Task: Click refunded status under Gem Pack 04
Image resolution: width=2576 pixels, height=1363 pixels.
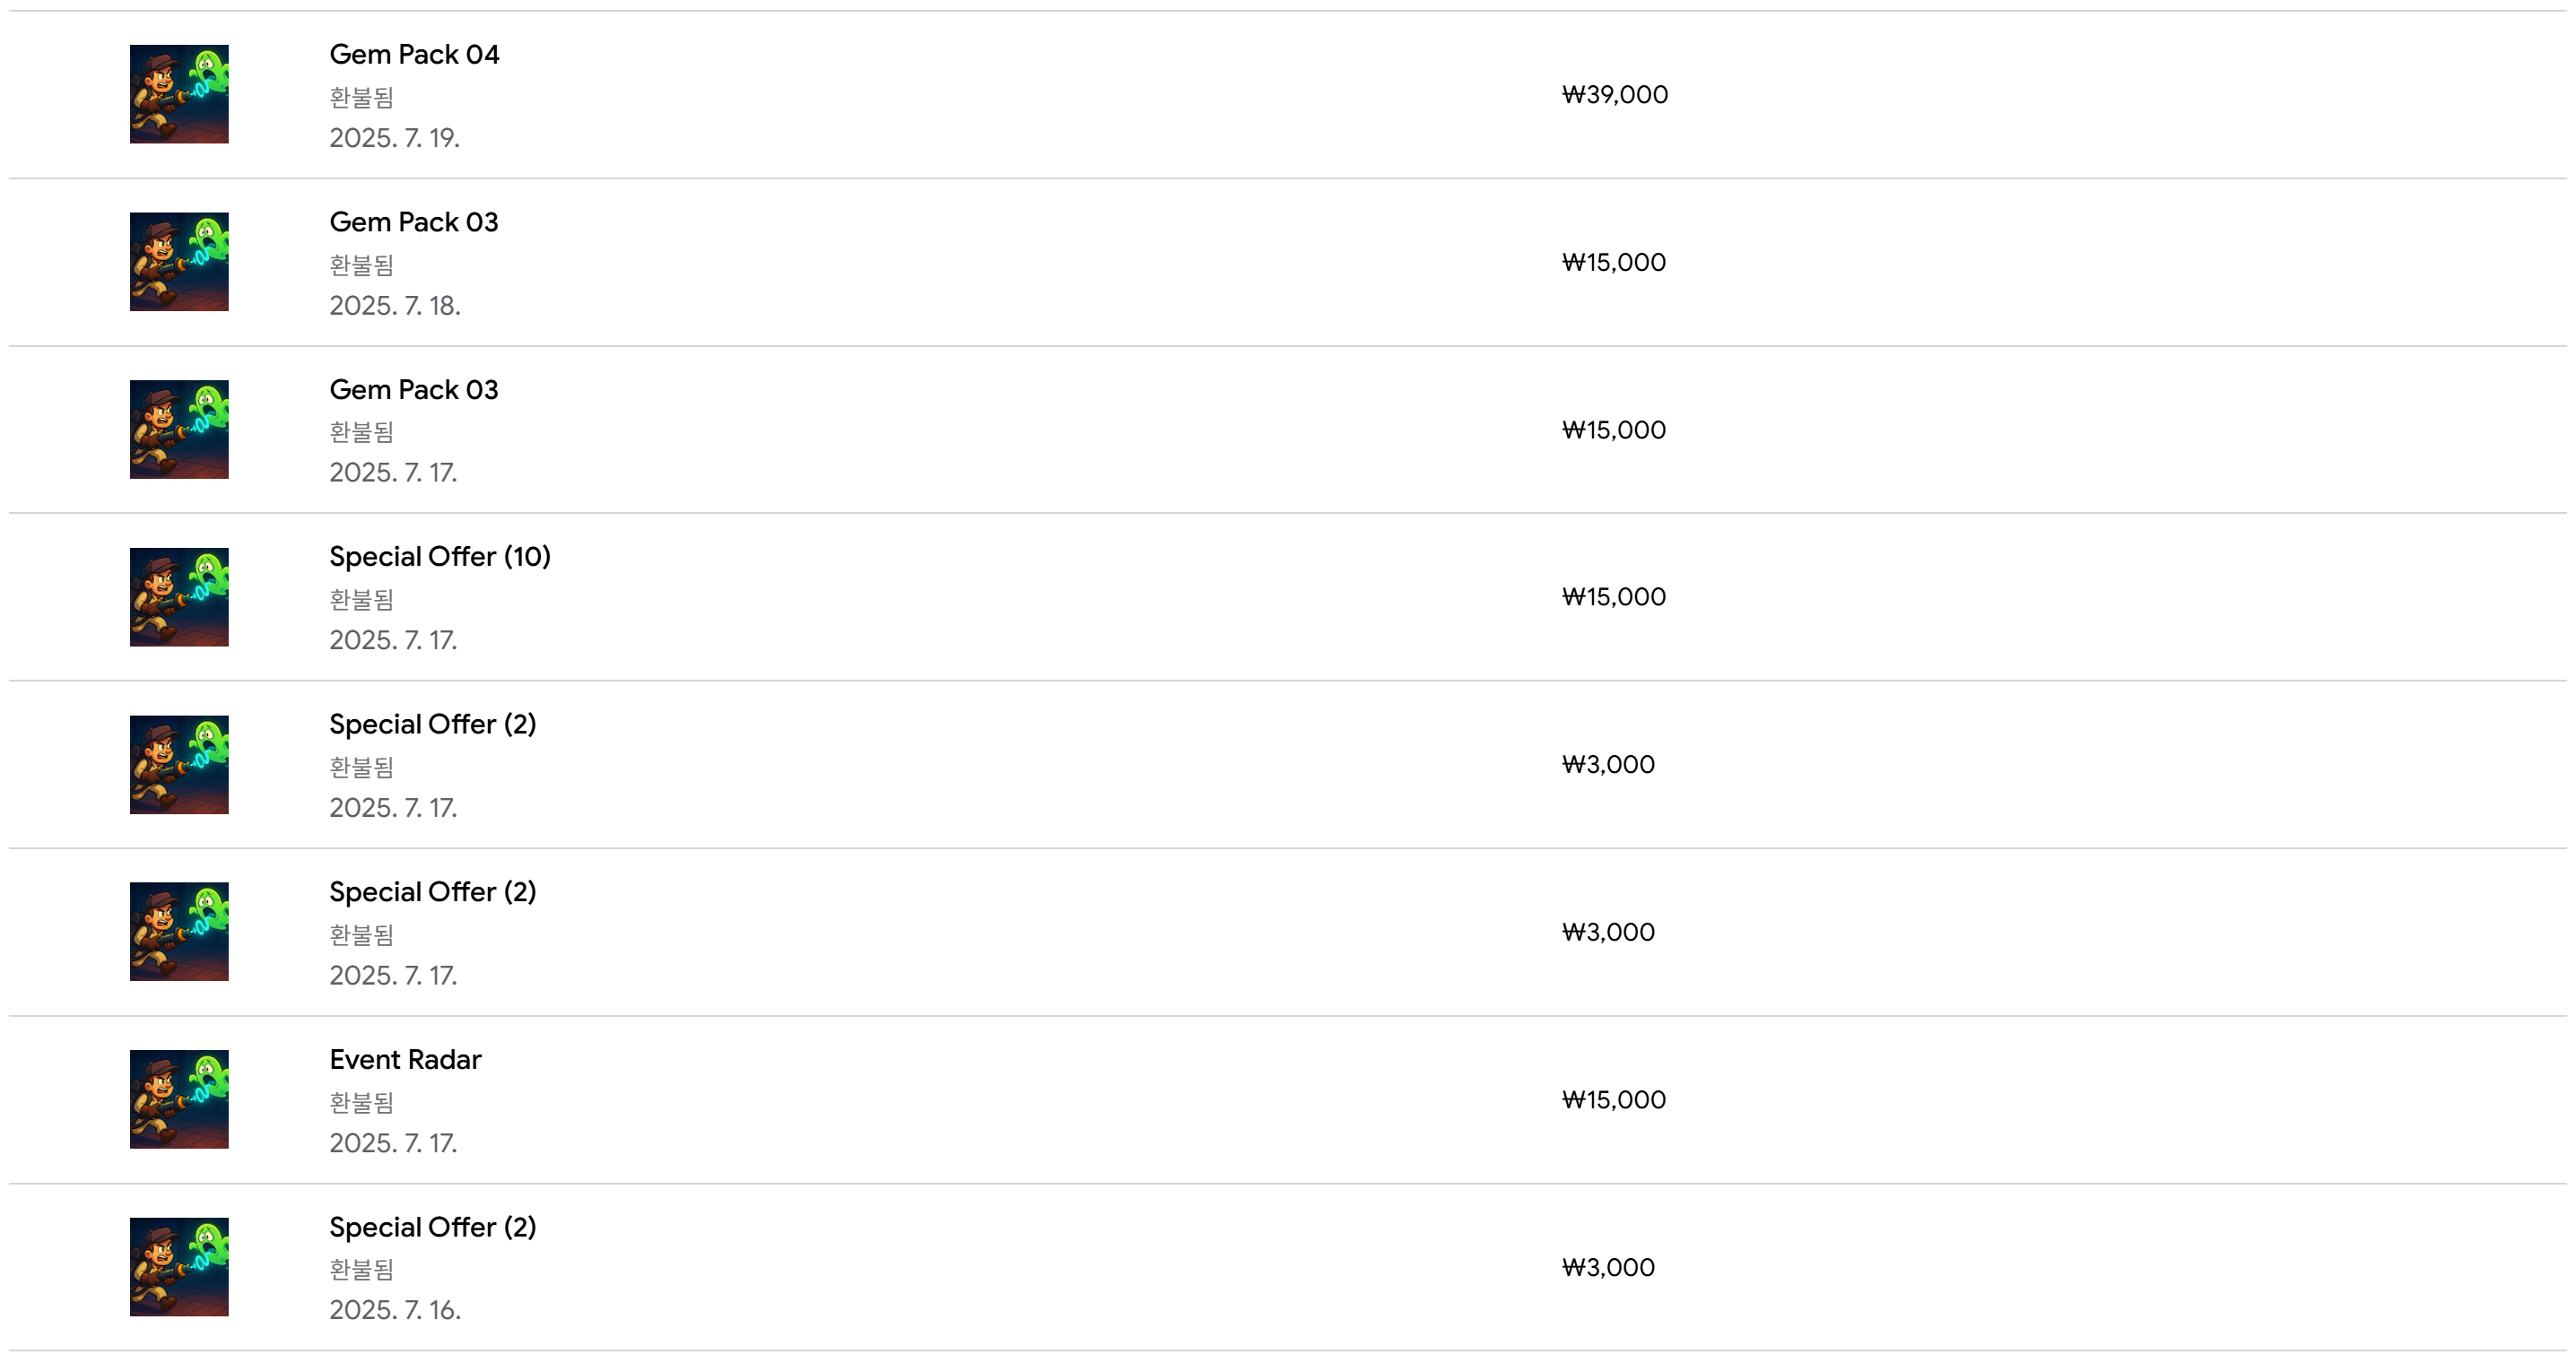Action: pos(362,97)
